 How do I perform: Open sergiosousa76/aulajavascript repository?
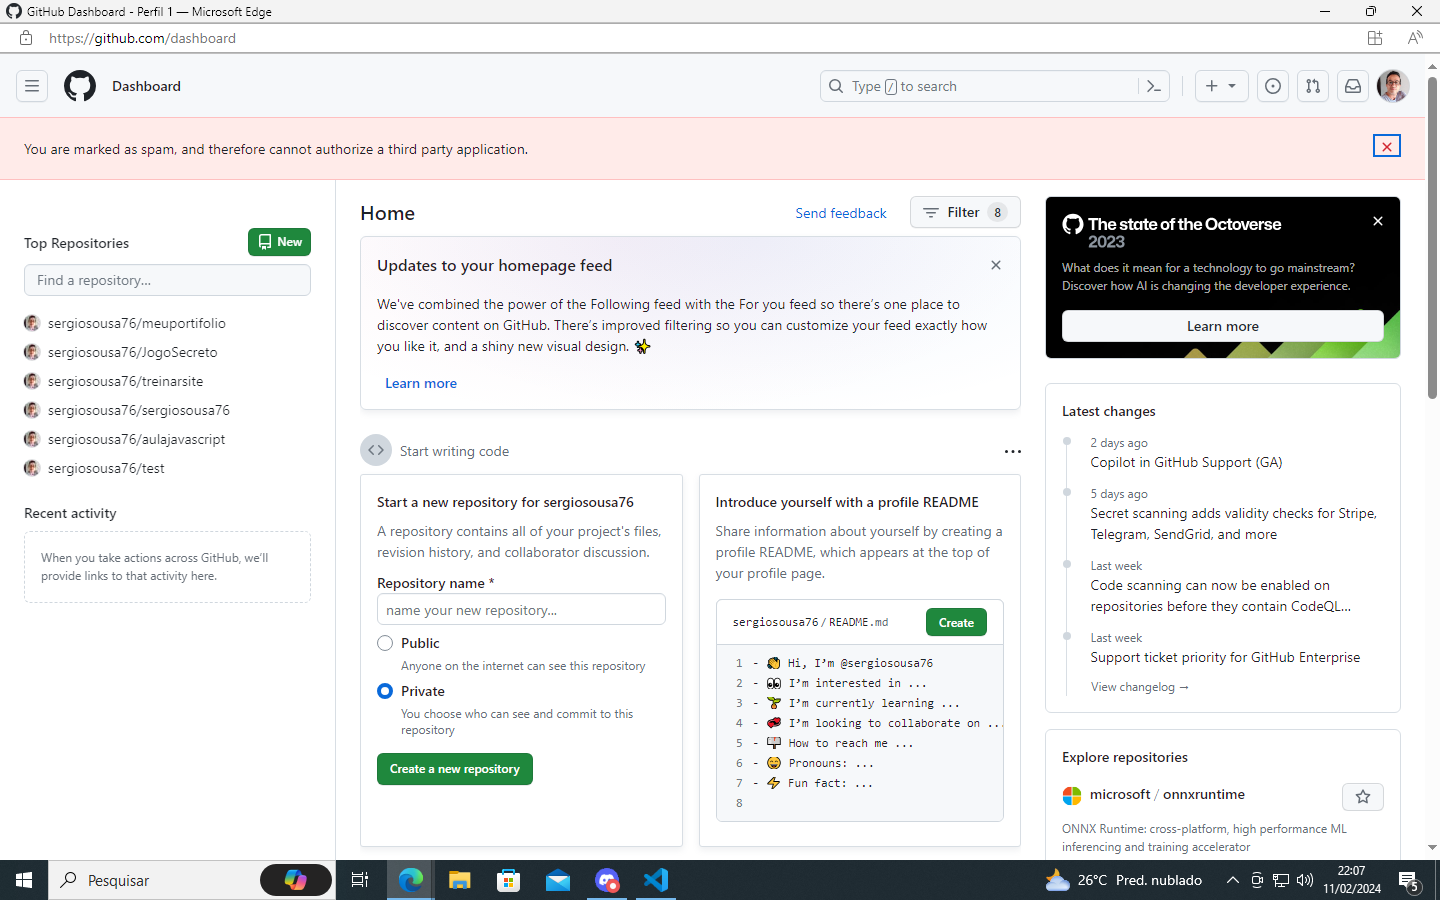(x=136, y=439)
